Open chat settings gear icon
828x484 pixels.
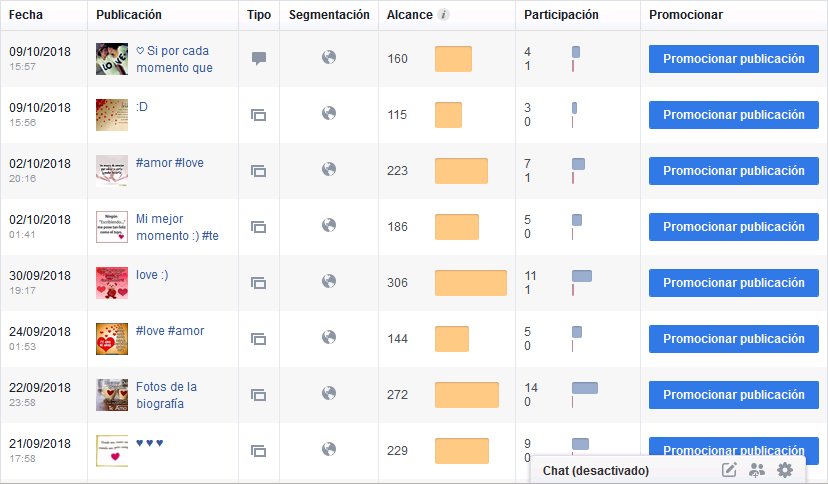pos(785,470)
